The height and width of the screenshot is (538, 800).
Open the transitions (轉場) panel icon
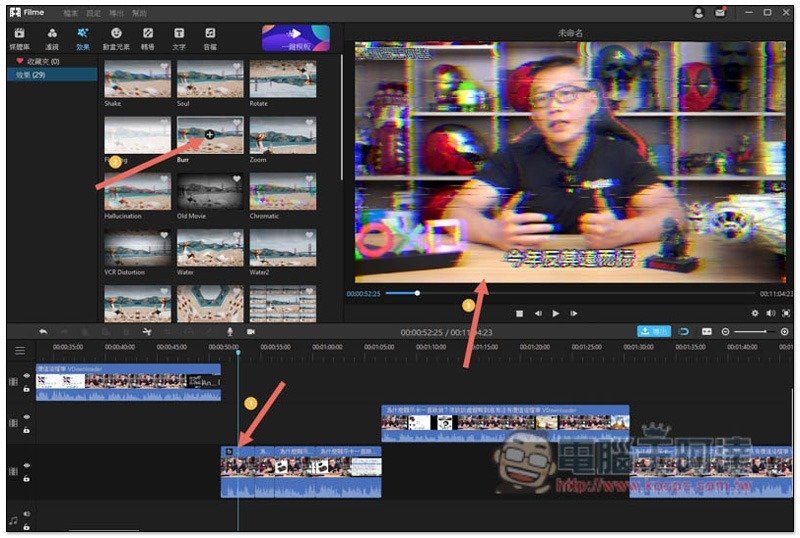[148, 38]
